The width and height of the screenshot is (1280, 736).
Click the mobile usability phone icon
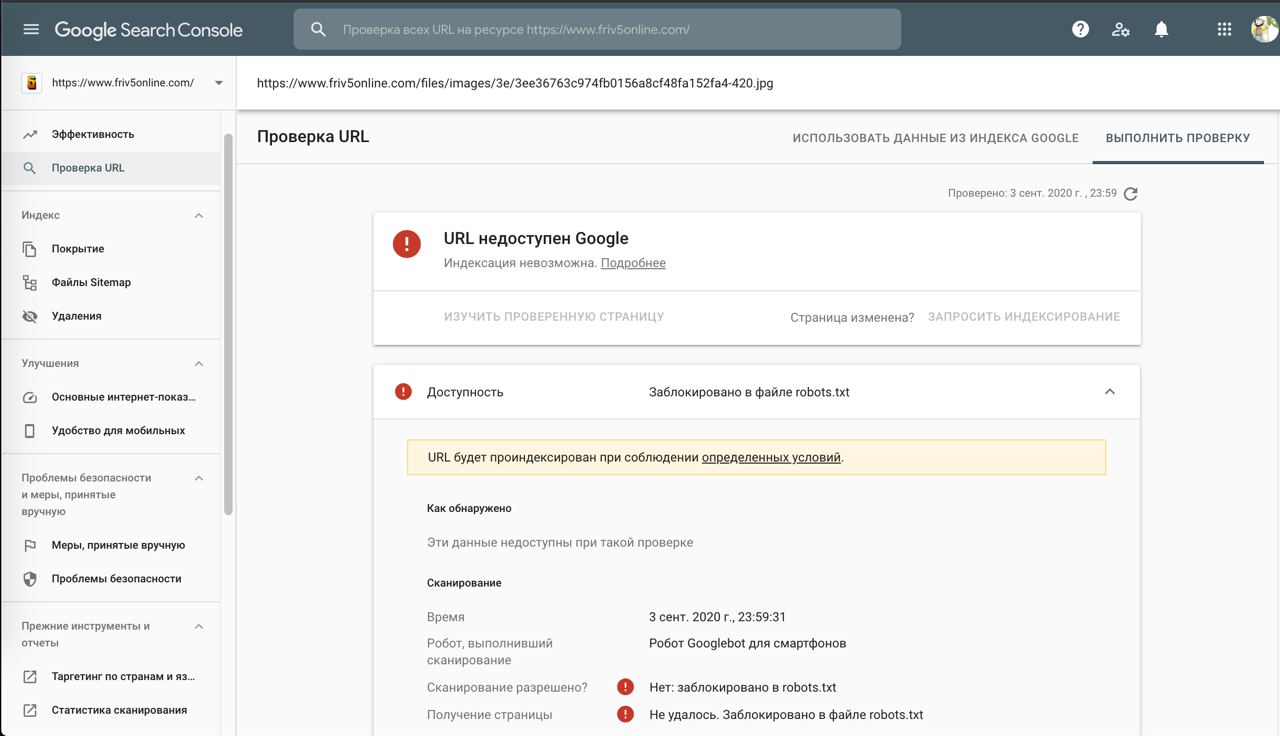click(x=30, y=431)
